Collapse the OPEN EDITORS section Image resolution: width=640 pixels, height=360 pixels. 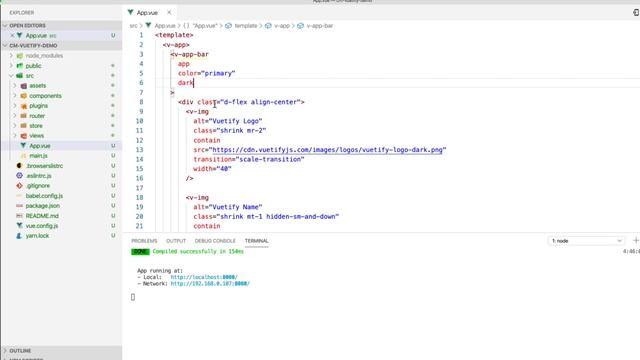tap(5, 25)
